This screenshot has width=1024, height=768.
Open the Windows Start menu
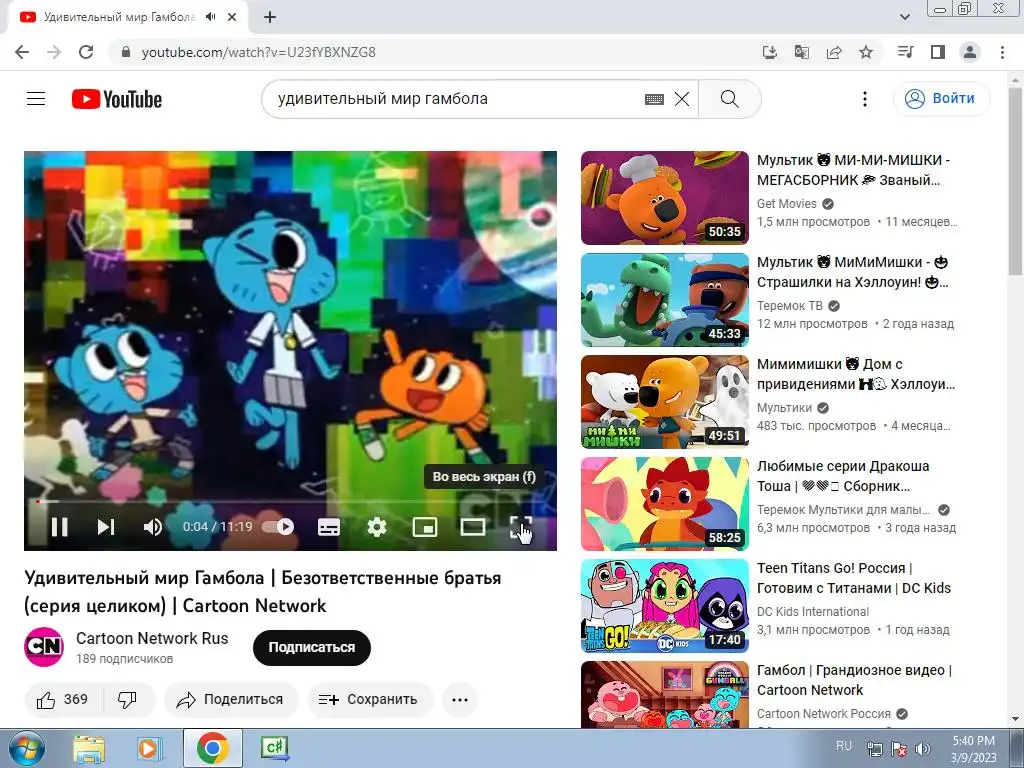pyautogui.click(x=27, y=749)
